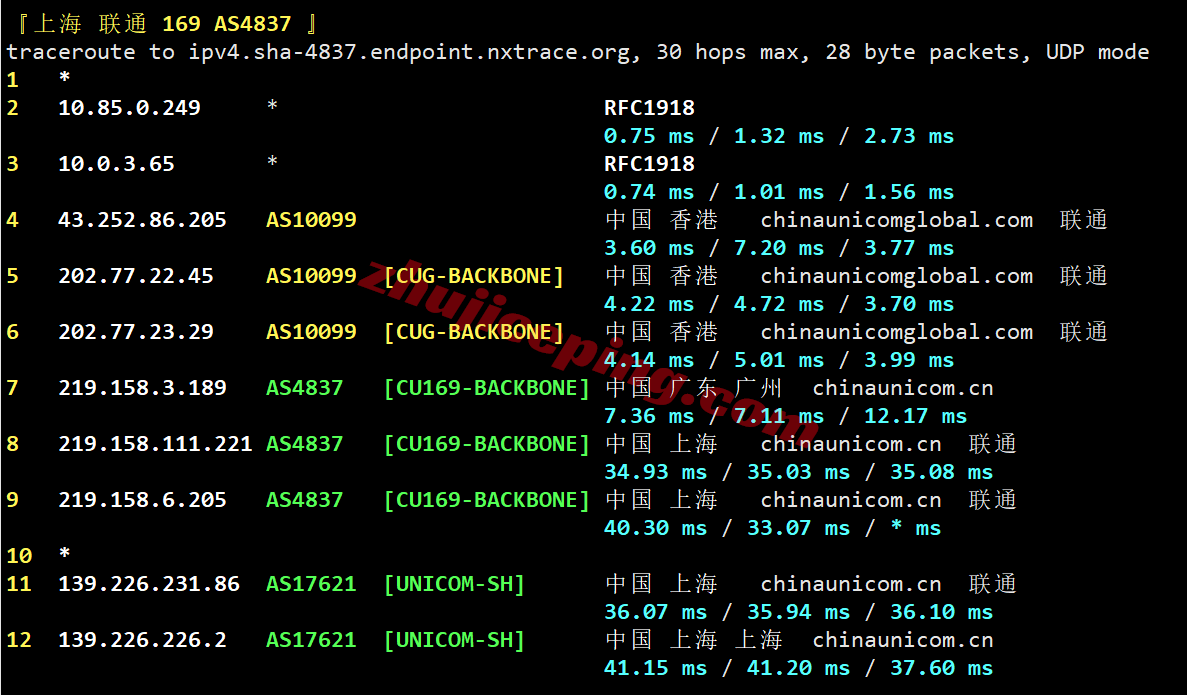The width and height of the screenshot is (1187, 695).
Task: Click chinaunicom.cn on hop 11 row
Action: (x=851, y=584)
